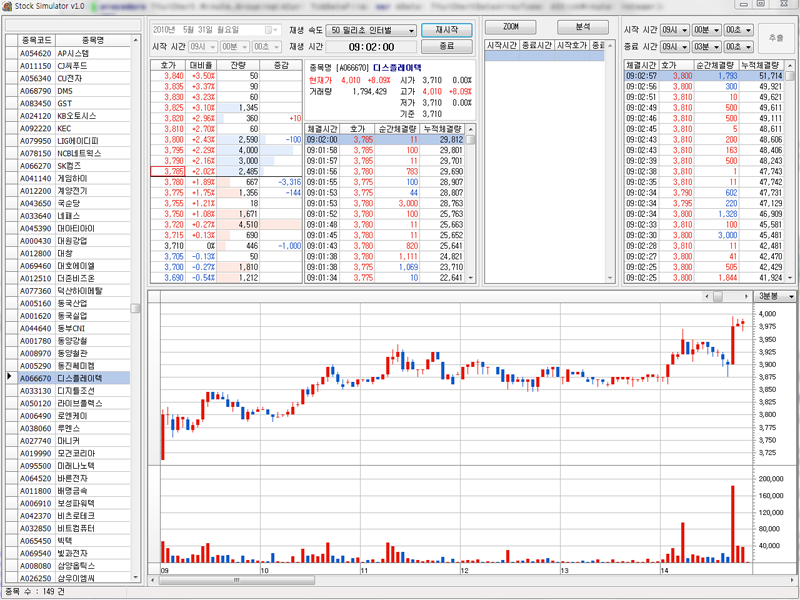Click the 추출 button
This screenshot has width=800, height=600.
click(x=776, y=38)
